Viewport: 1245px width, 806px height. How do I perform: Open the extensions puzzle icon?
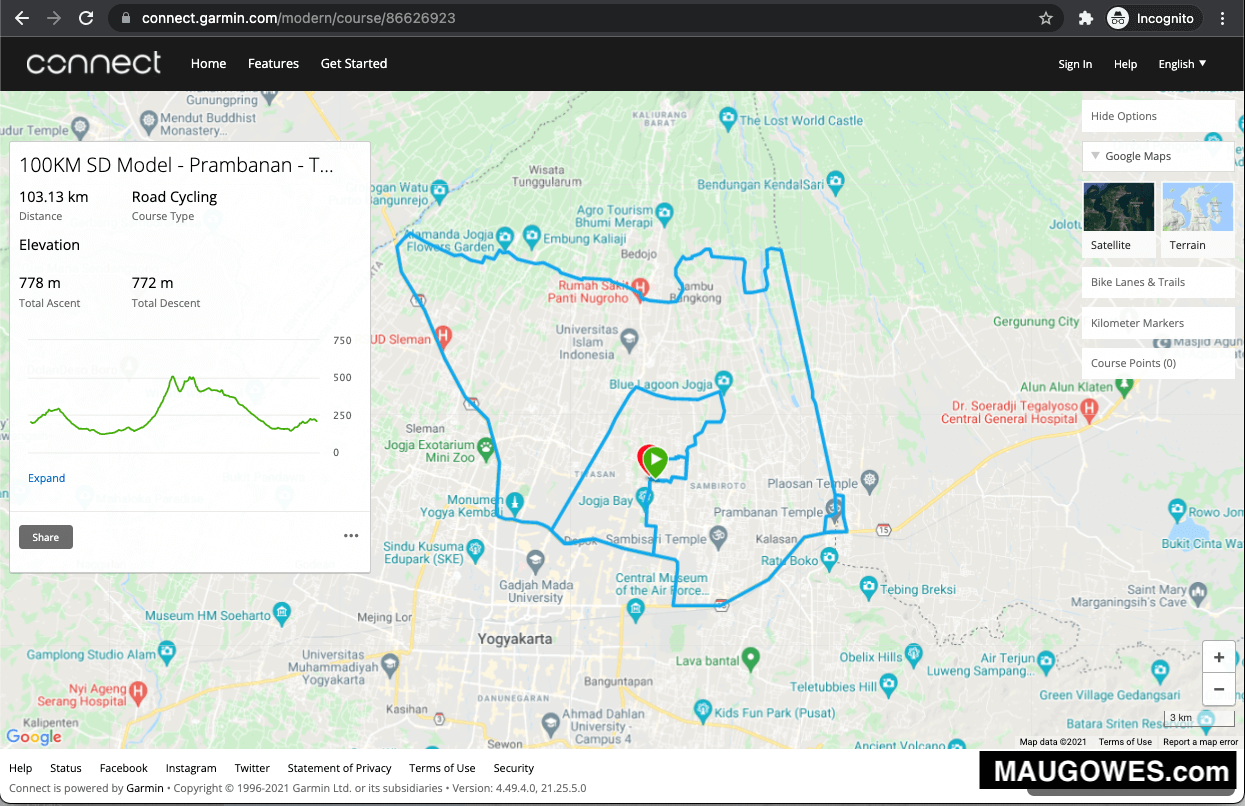(1085, 18)
